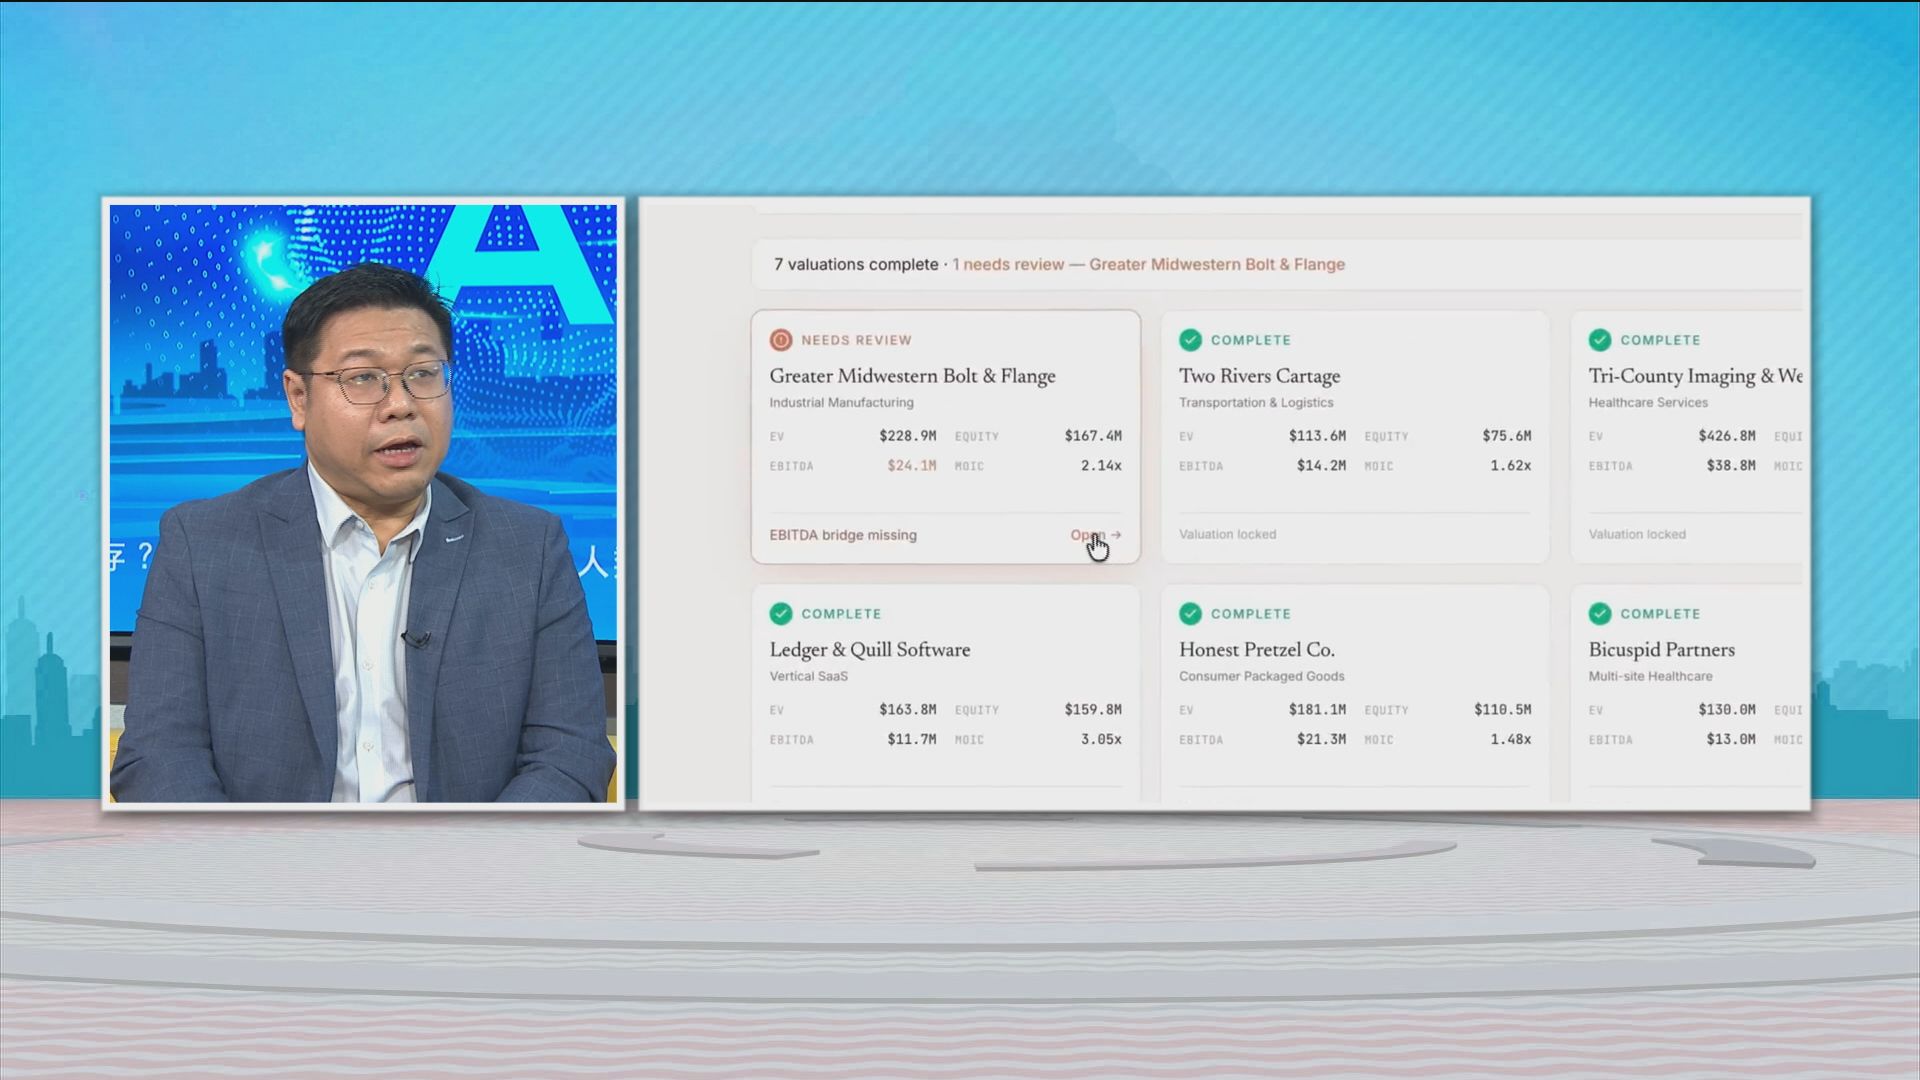Click 'Industrial Manufacturing' sector label
Viewport: 1920px width, 1080px height.
[x=841, y=402]
